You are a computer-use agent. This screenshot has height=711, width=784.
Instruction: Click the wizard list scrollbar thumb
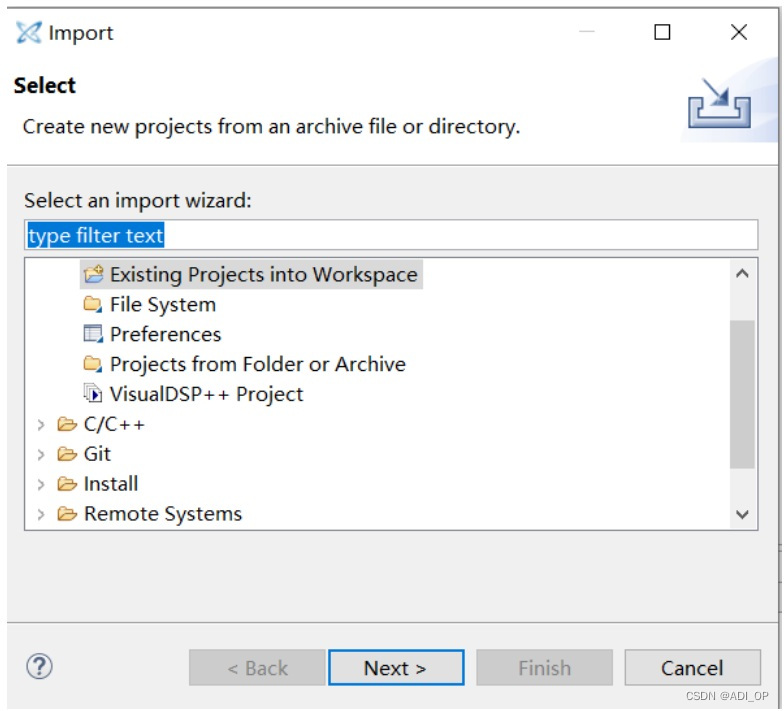[x=742, y=394]
